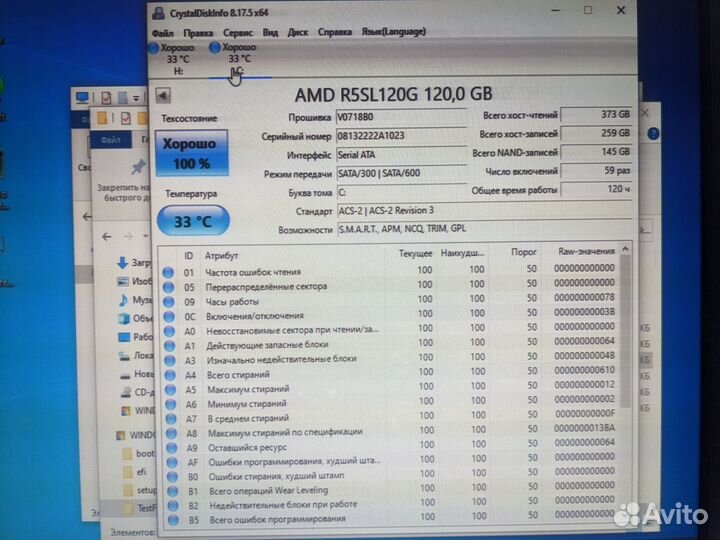Viewport: 720px width, 540px height.
Task: Click the status circle of attribute A9
Action: pos(172,448)
